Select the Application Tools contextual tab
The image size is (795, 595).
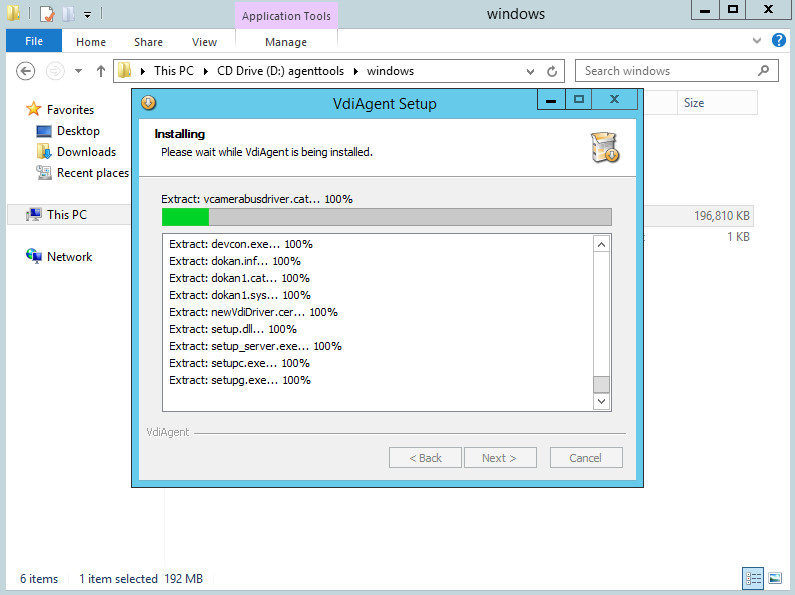[x=286, y=16]
